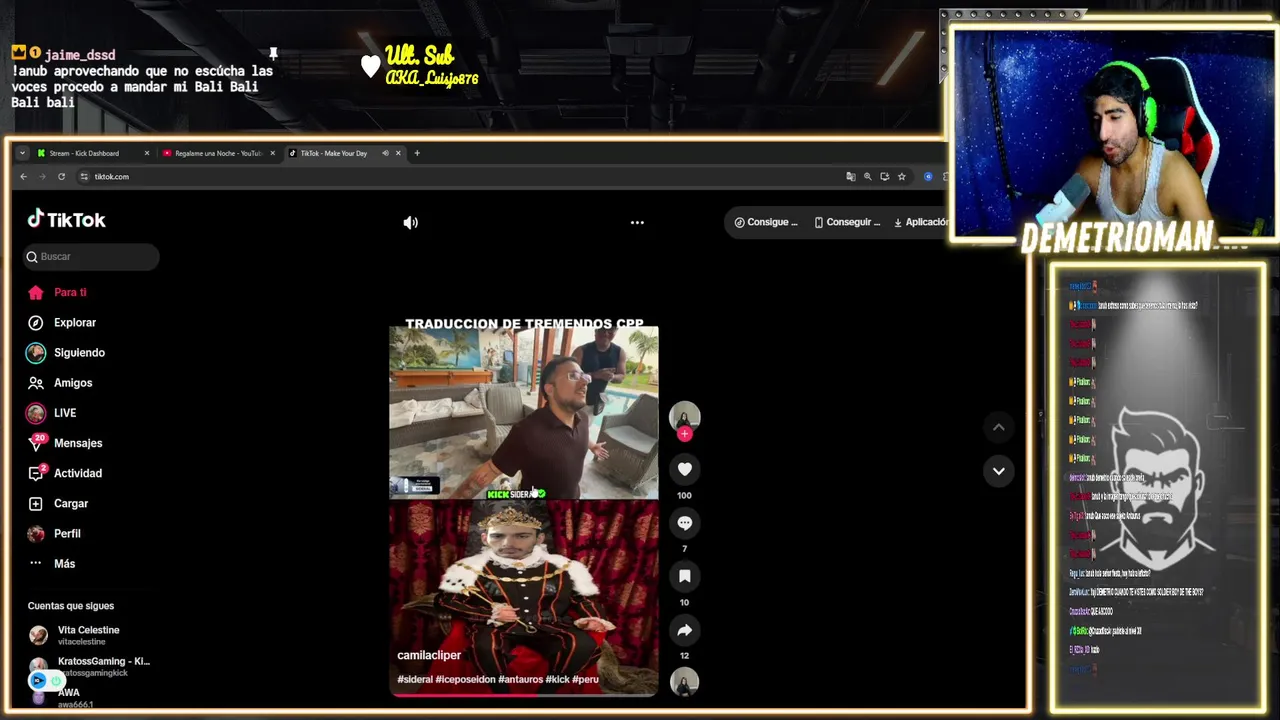Open the three-dot more options menu
Screen dimensions: 1280x720
(637, 222)
